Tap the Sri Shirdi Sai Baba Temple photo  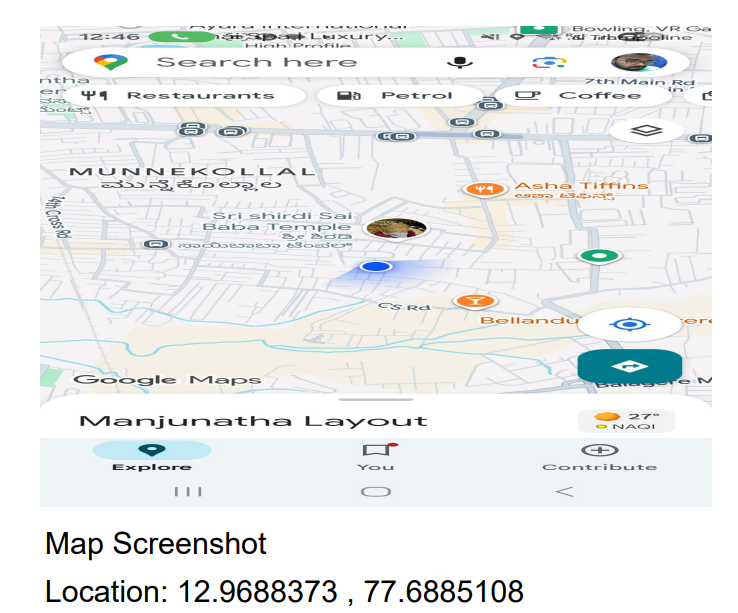click(x=397, y=229)
